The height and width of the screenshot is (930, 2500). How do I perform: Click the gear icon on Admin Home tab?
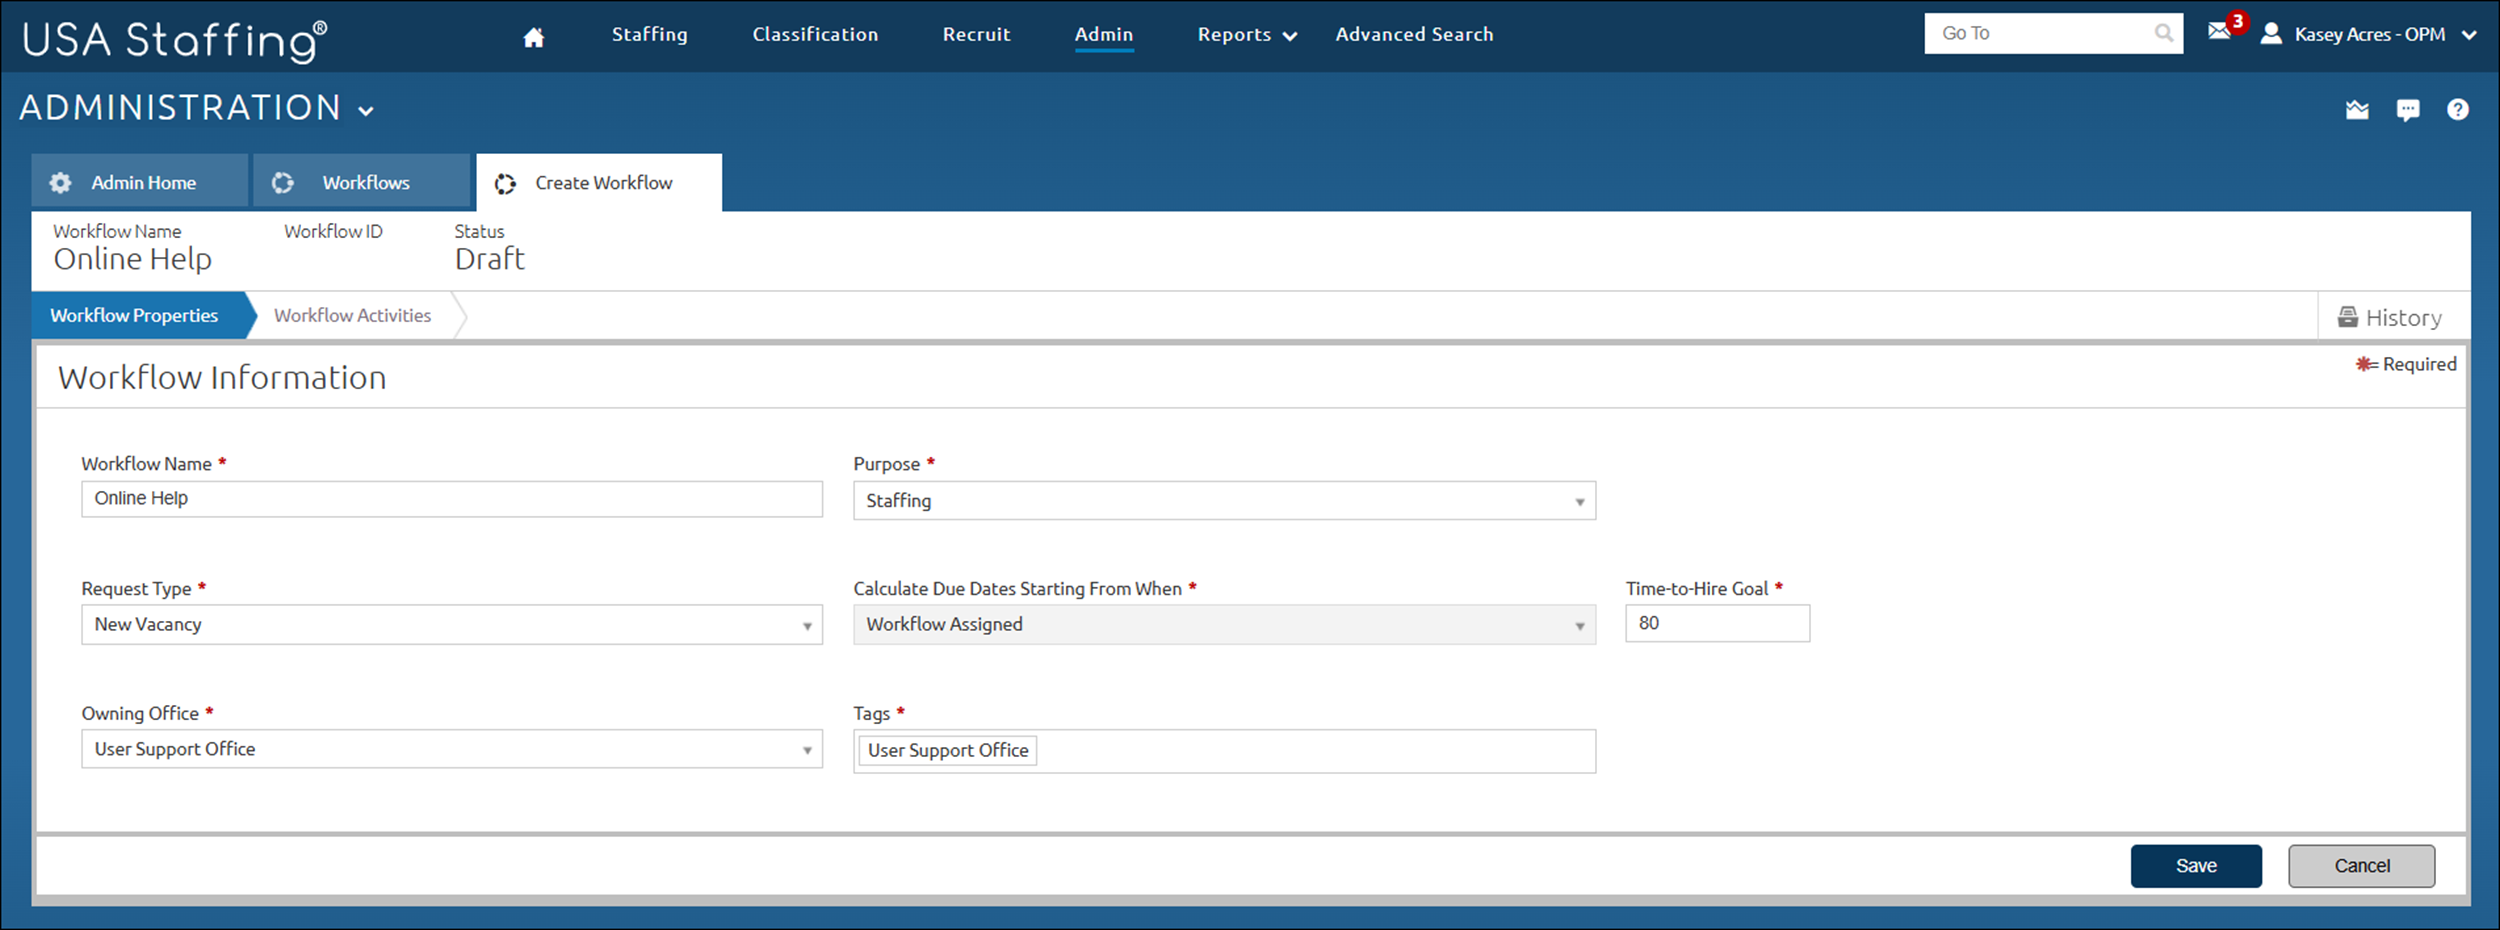click(61, 183)
